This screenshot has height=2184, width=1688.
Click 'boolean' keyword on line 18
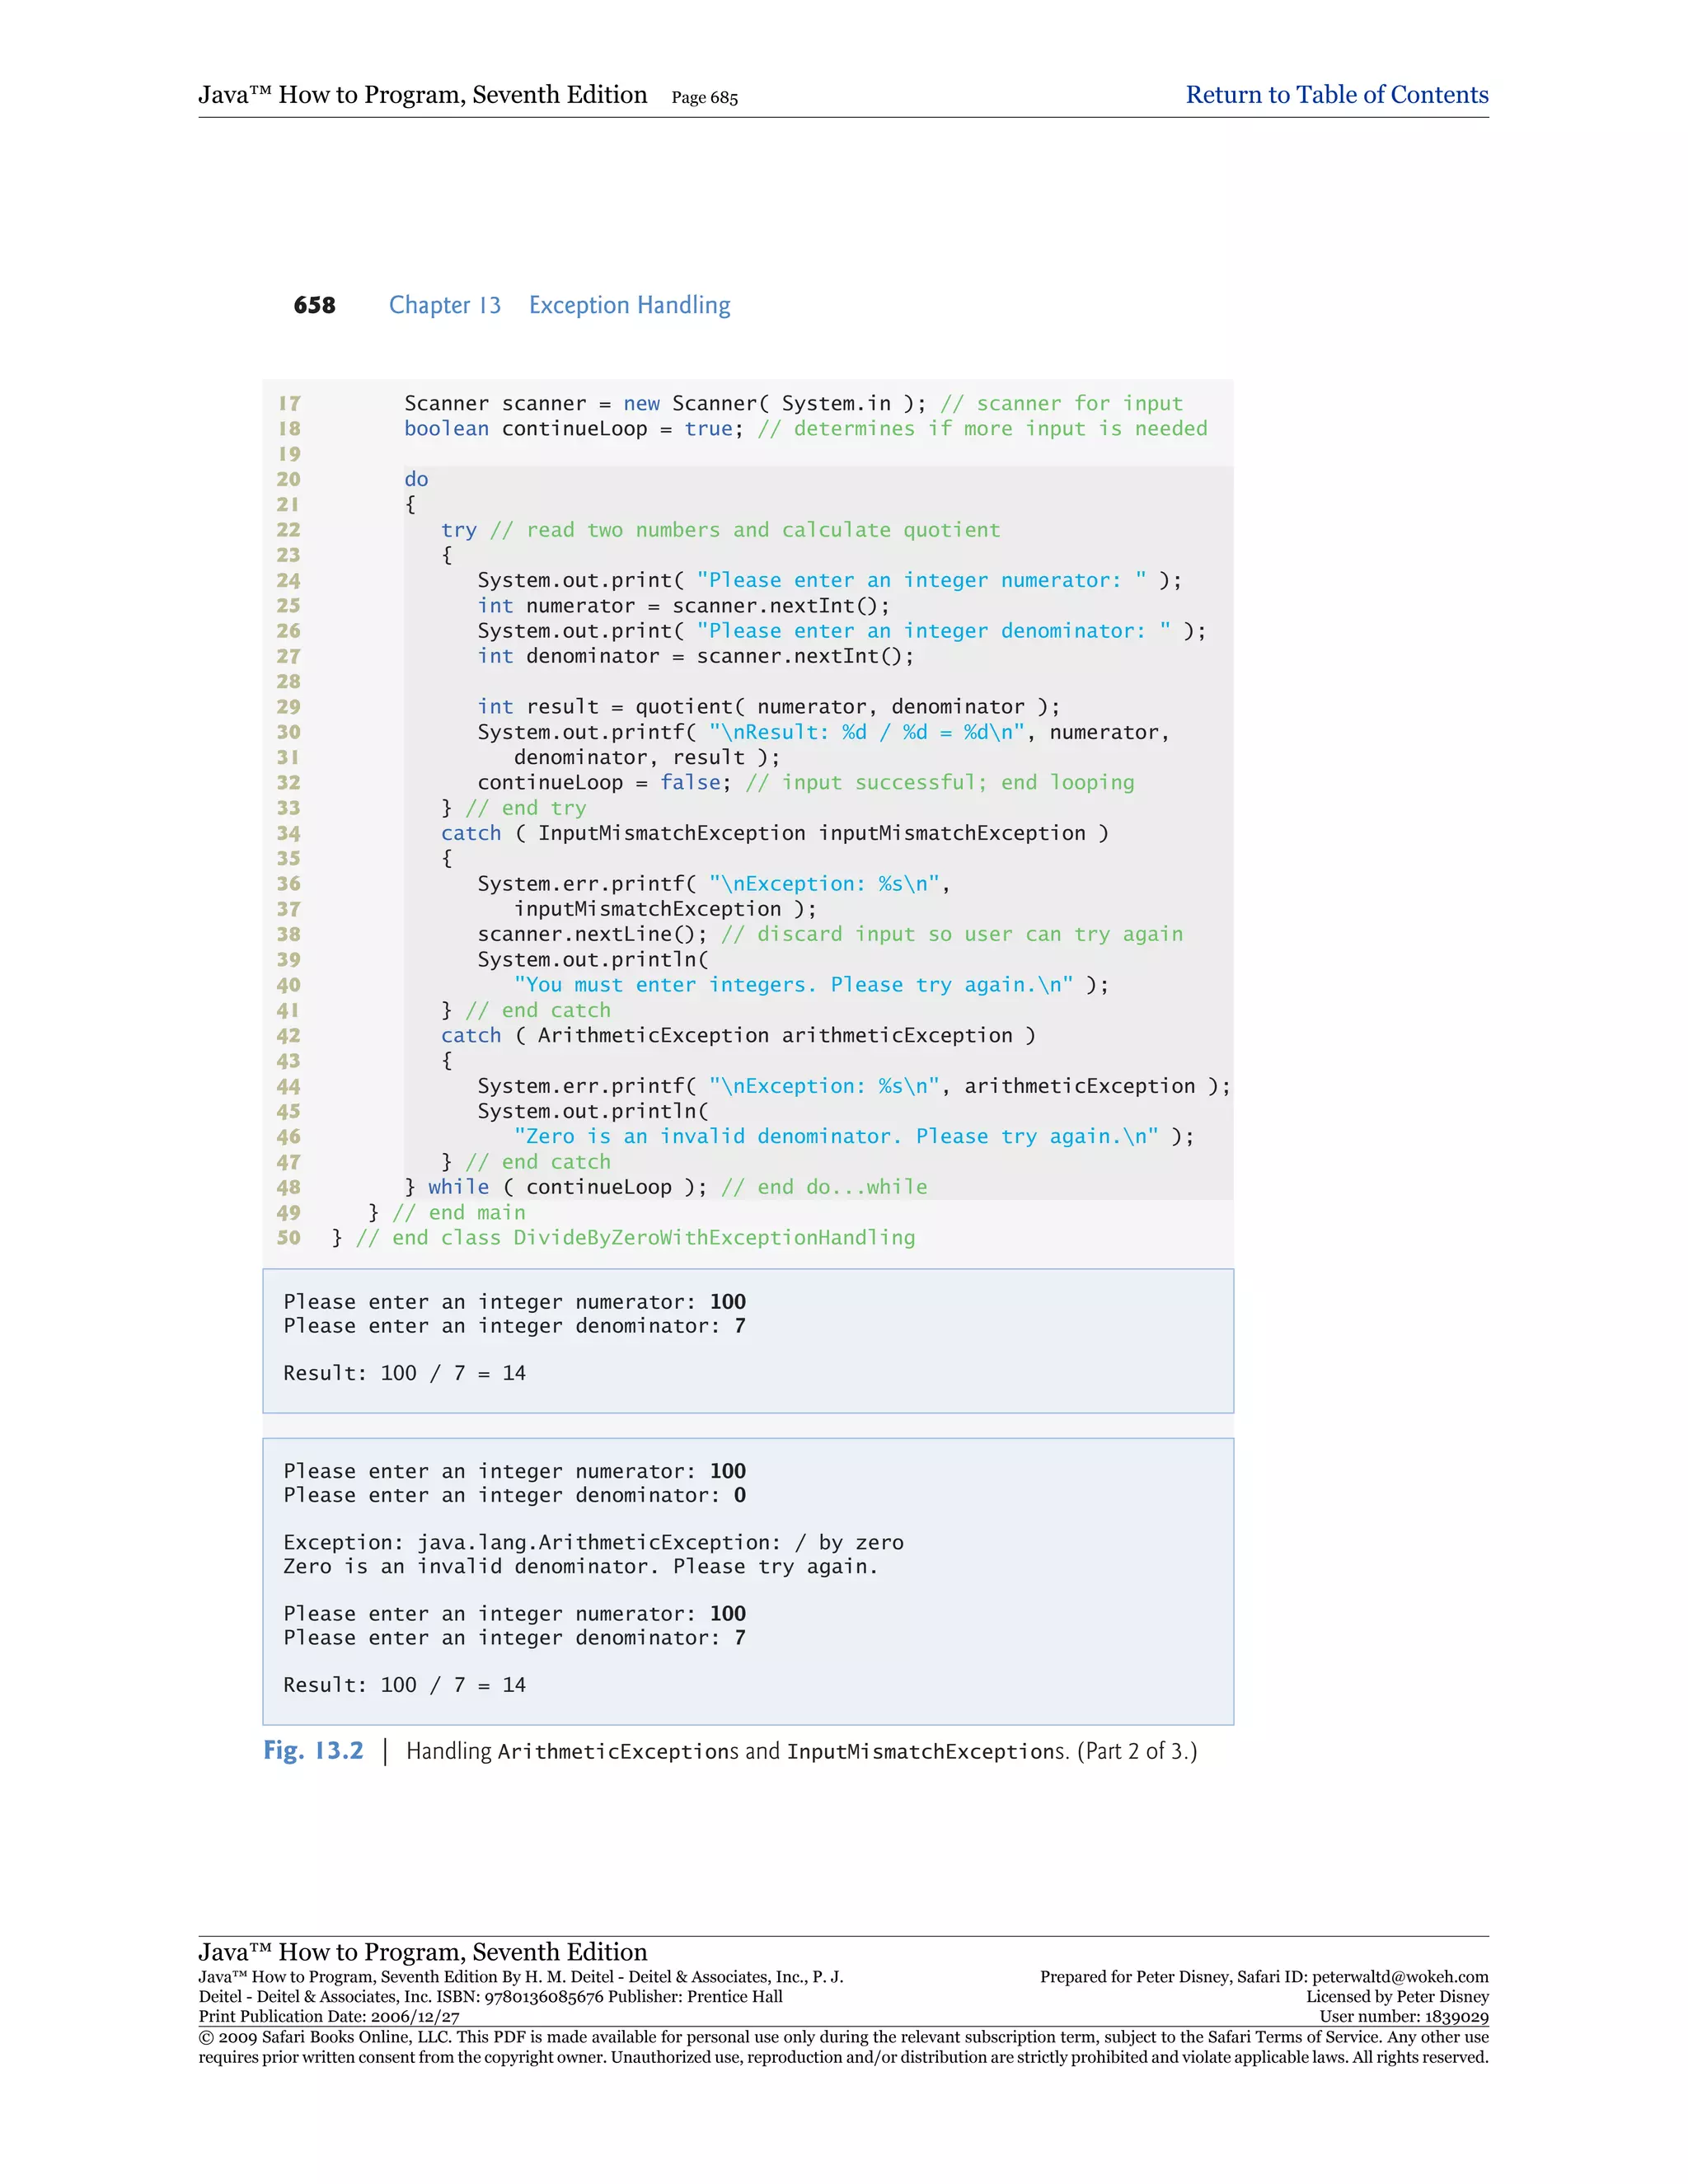(446, 429)
